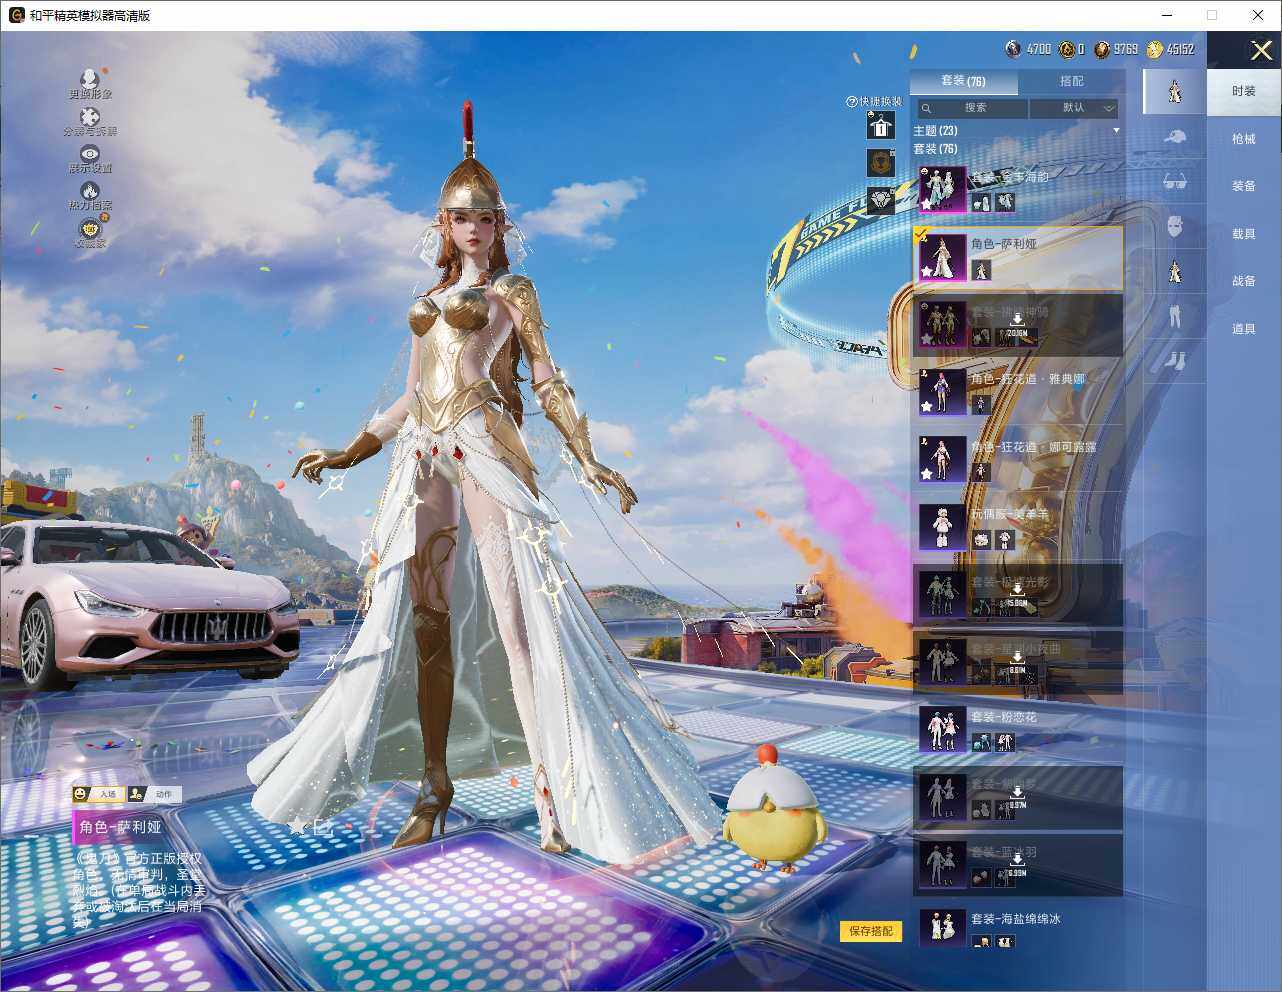Save the outfit with 保存搭配 button

point(871,931)
